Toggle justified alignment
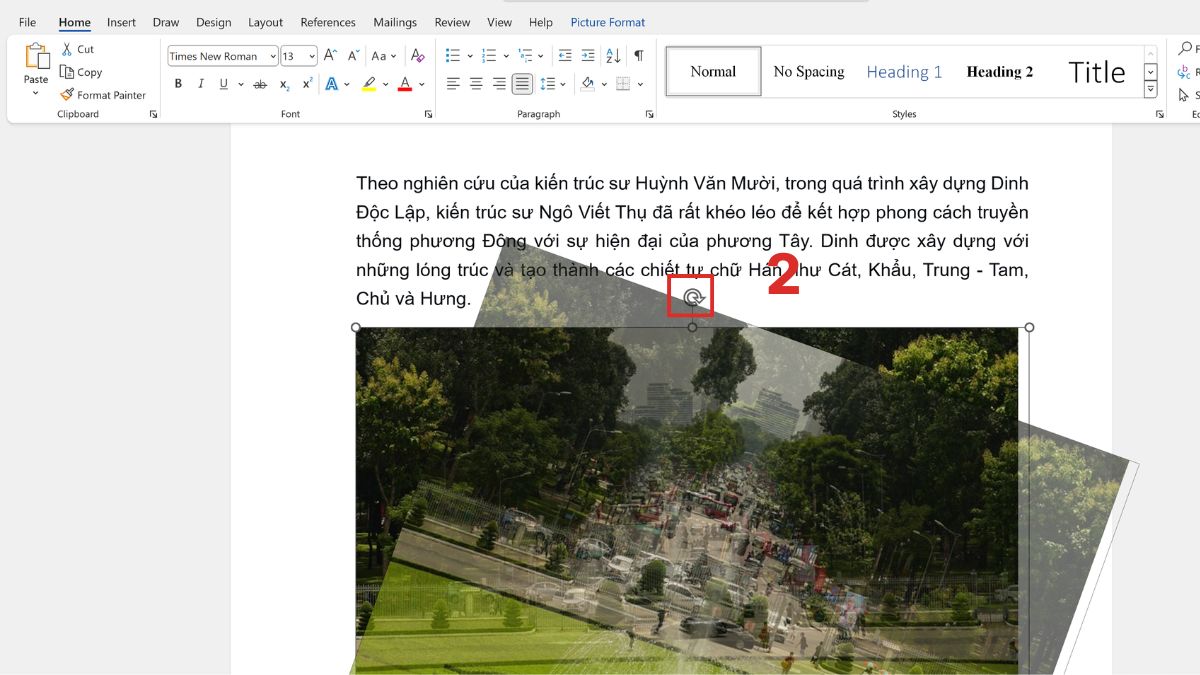Screen dimensions: 1200x675 click(522, 84)
